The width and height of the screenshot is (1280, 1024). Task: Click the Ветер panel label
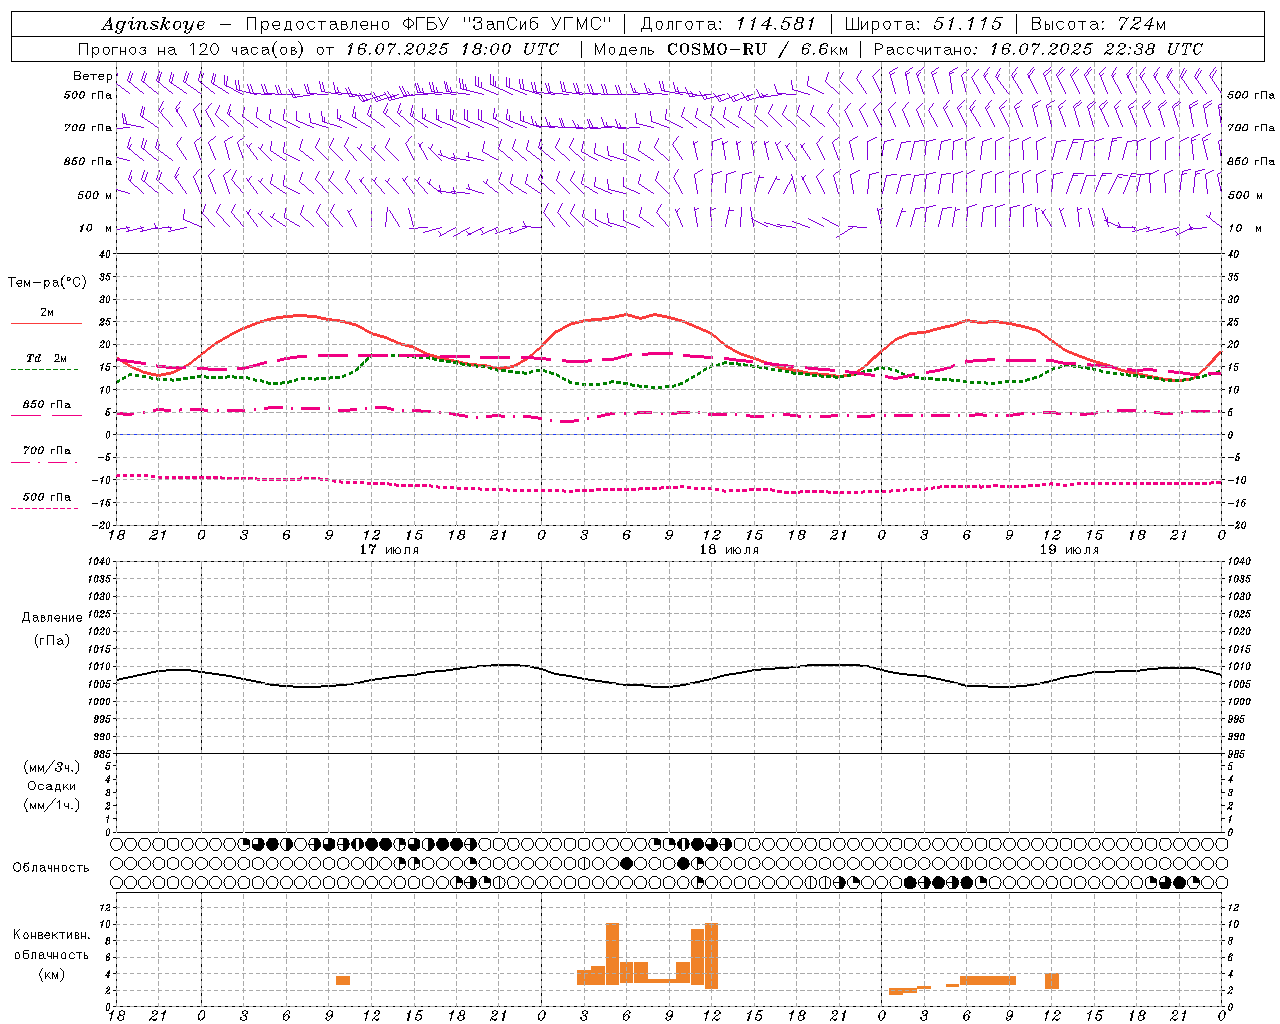click(93, 76)
